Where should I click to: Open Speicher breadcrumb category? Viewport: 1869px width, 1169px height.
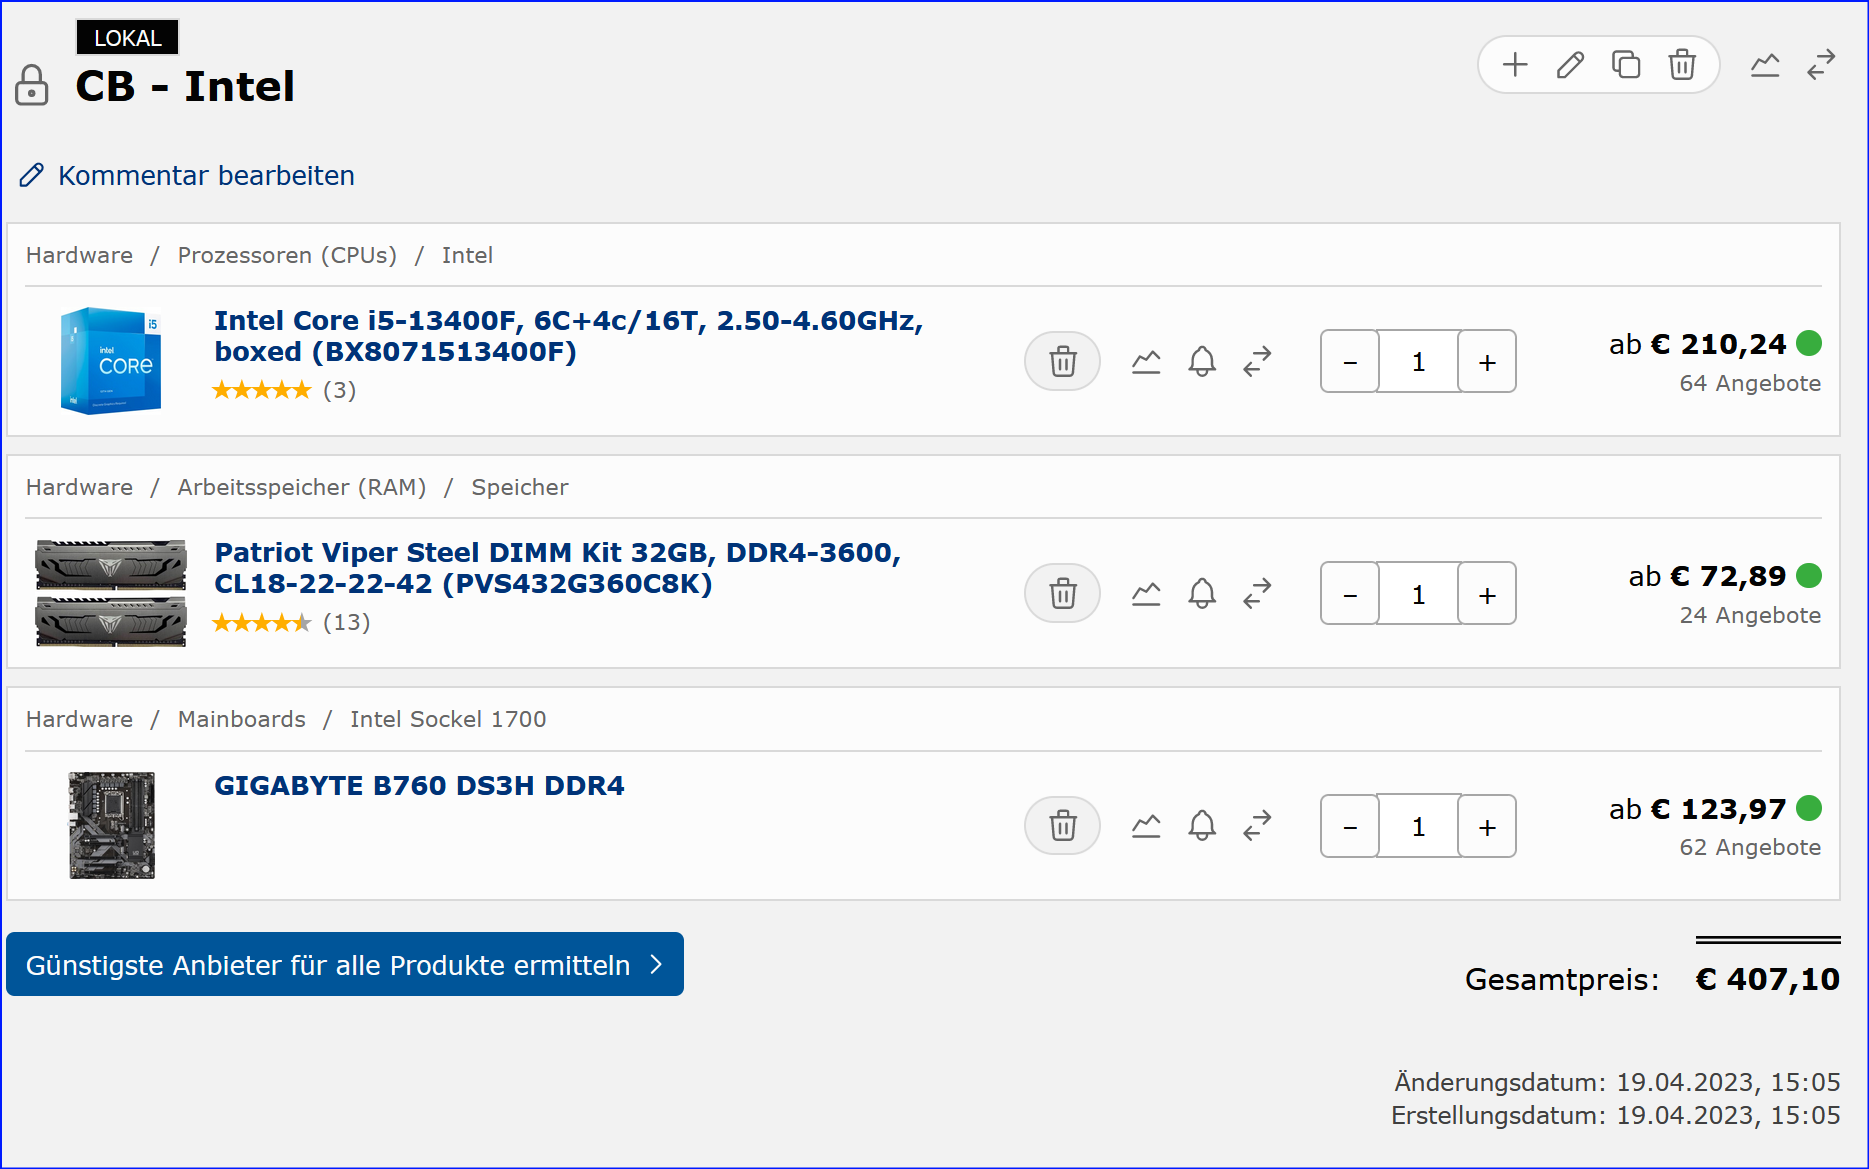[520, 487]
